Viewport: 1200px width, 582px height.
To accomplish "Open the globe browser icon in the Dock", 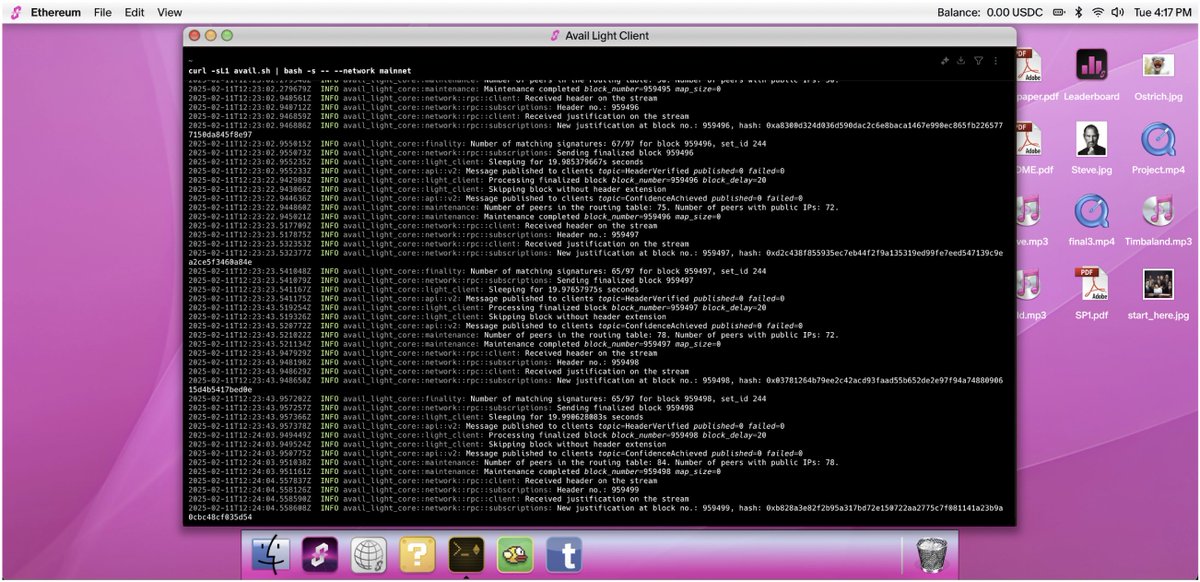I will (x=368, y=554).
